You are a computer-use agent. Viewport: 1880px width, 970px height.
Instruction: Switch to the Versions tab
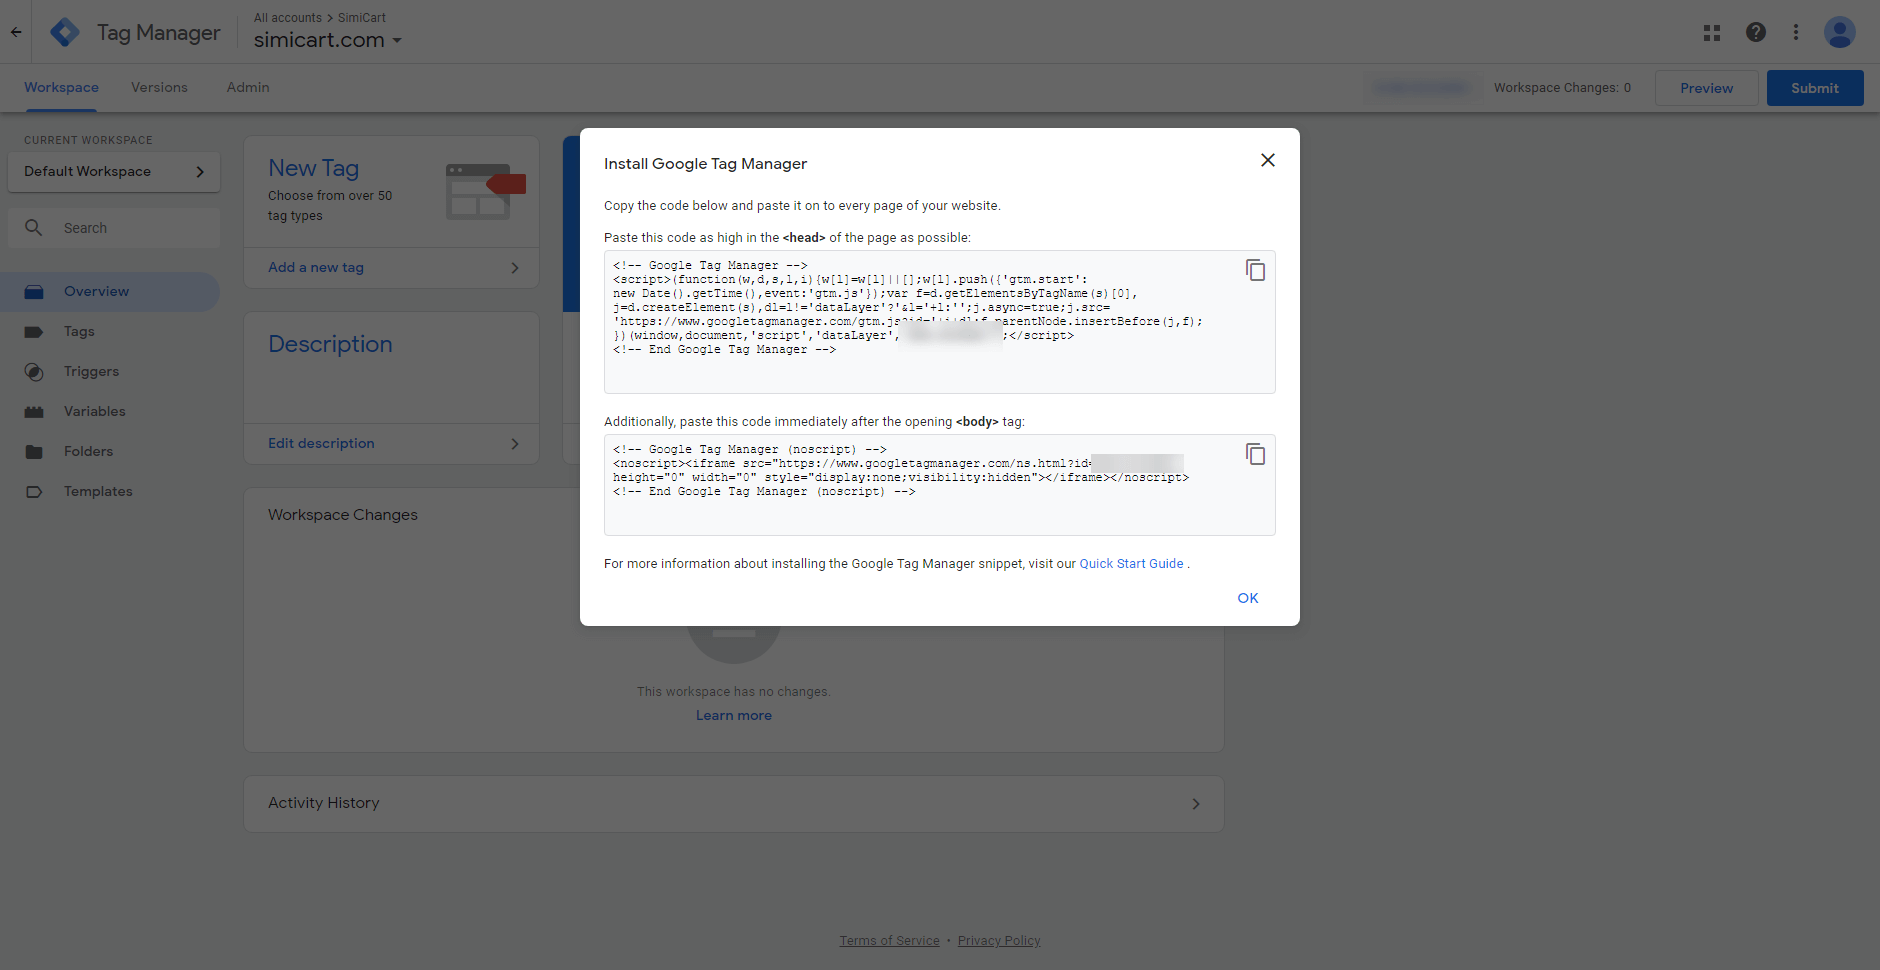tap(159, 88)
